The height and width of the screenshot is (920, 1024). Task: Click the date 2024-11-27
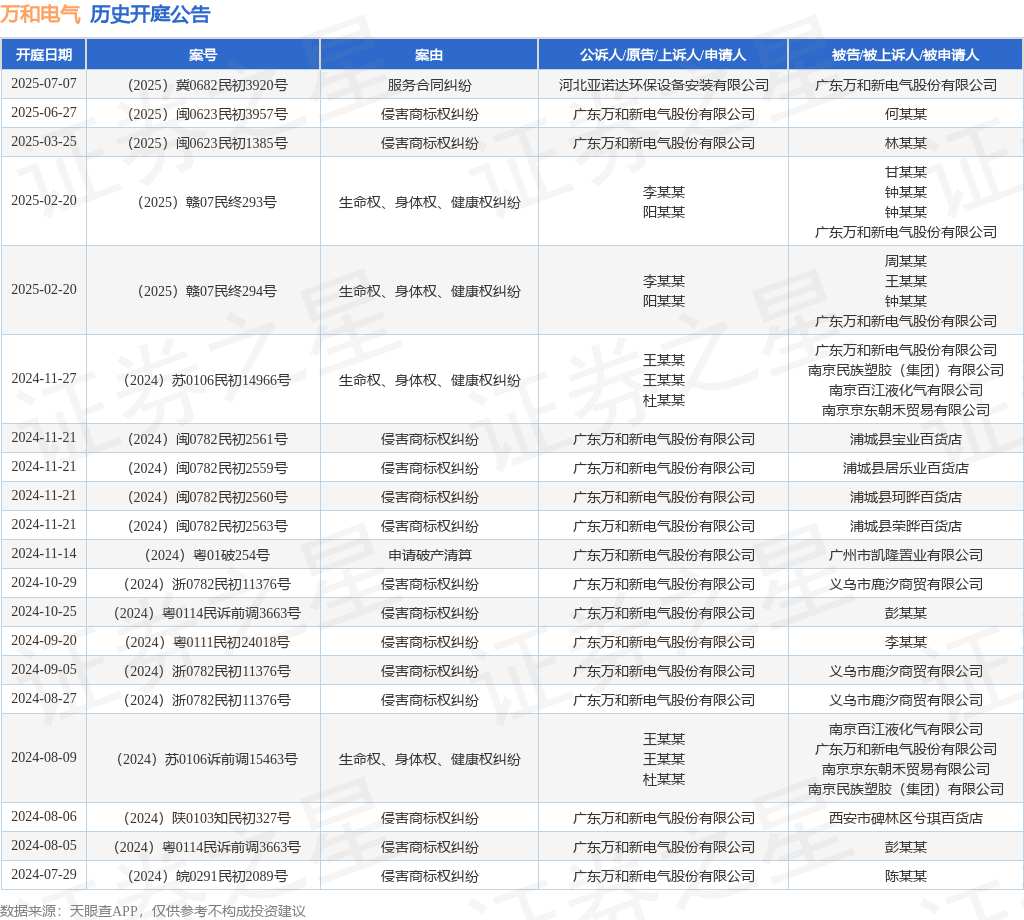click(x=44, y=379)
